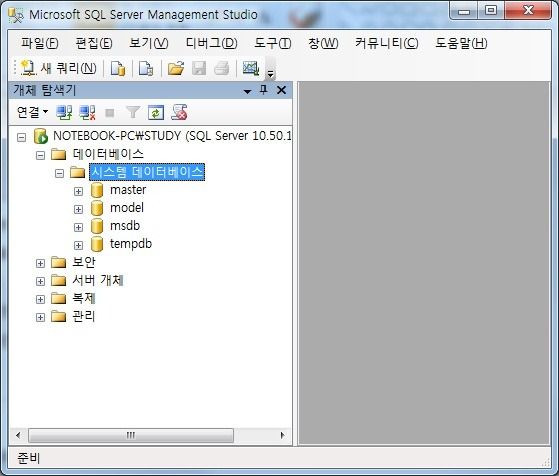Screen dimensions: 559x476
Task: Click the scroll left arrow in Object Explorer
Action: click(x=18, y=435)
